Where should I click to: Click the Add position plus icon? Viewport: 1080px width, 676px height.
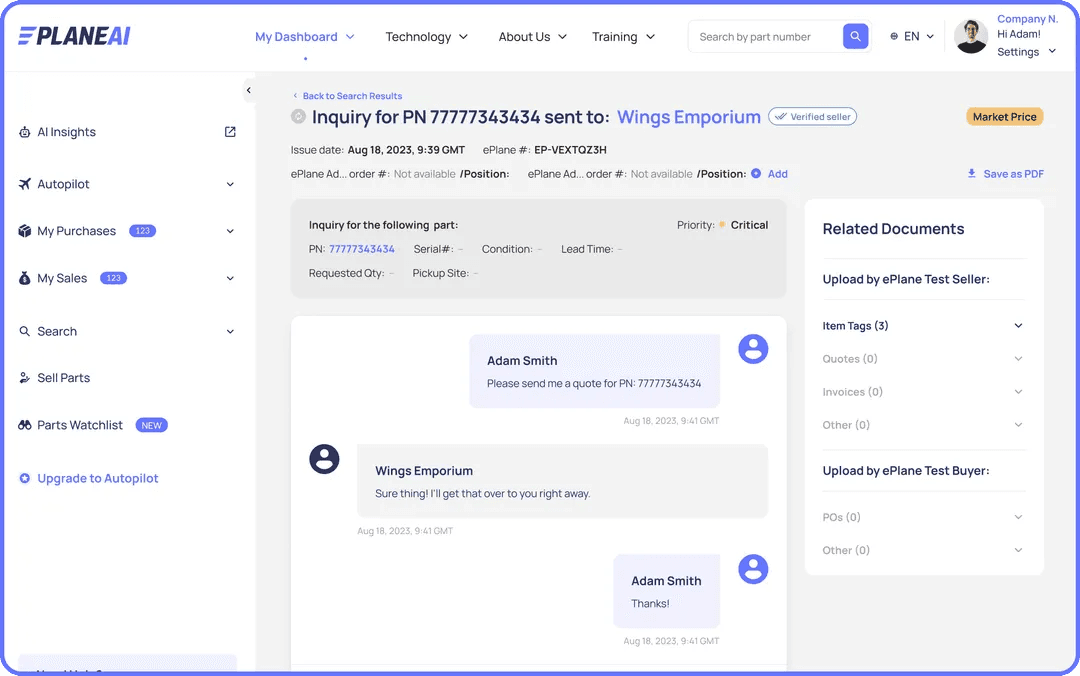[756, 174]
